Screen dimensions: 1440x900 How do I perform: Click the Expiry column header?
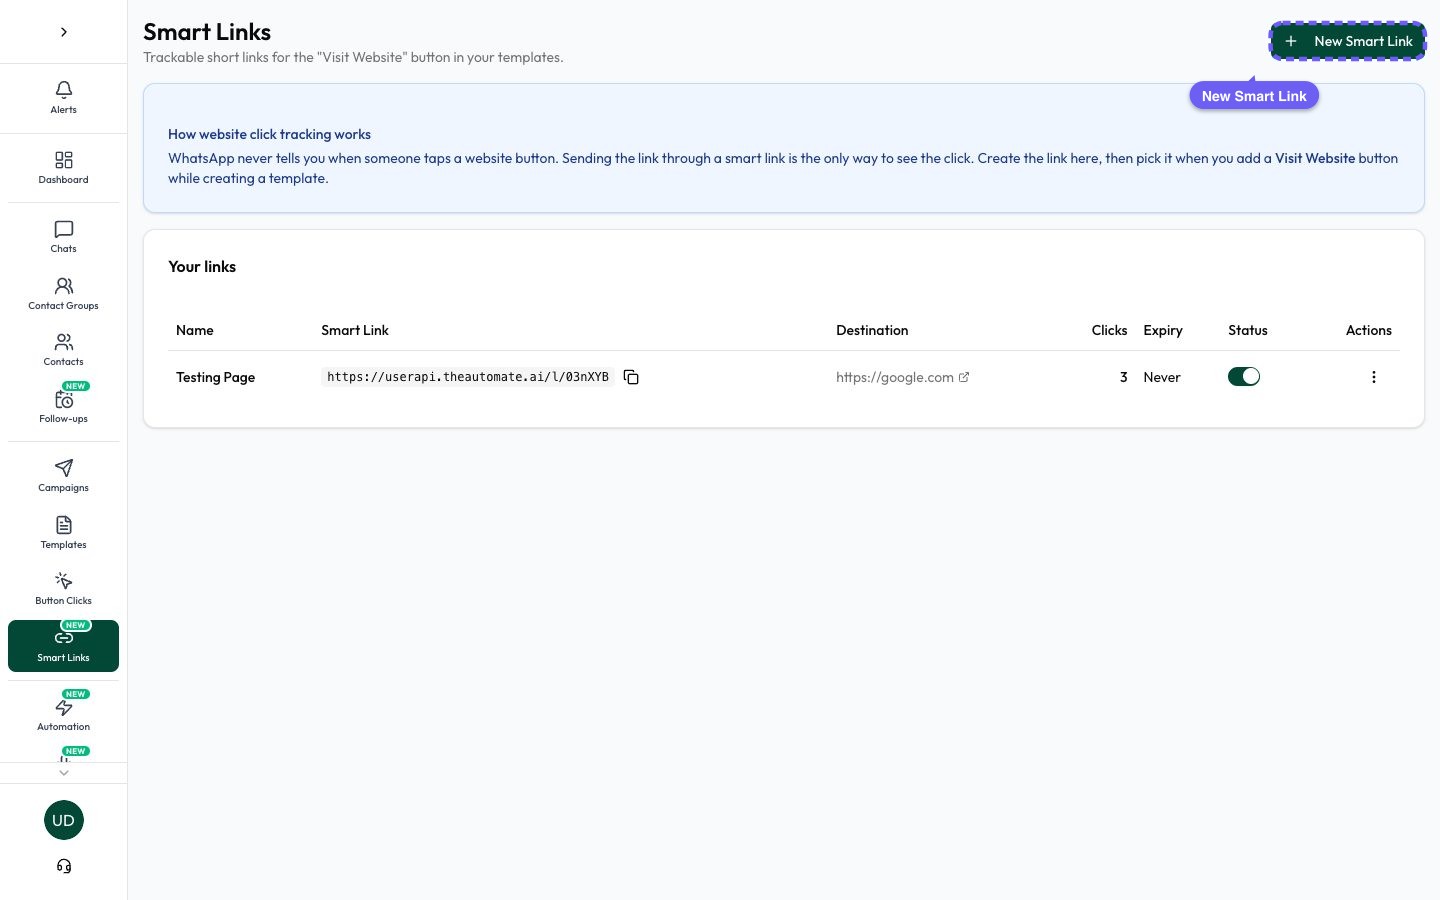tap(1163, 330)
